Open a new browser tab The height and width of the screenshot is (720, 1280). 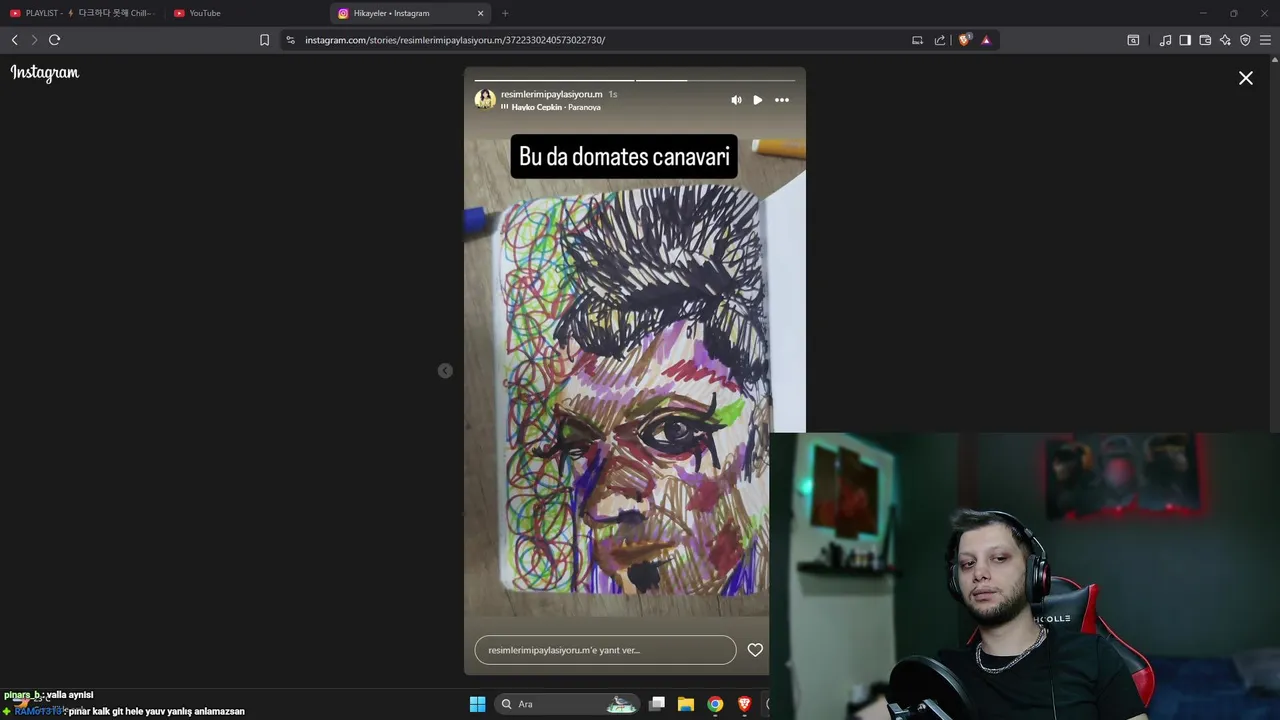click(505, 13)
